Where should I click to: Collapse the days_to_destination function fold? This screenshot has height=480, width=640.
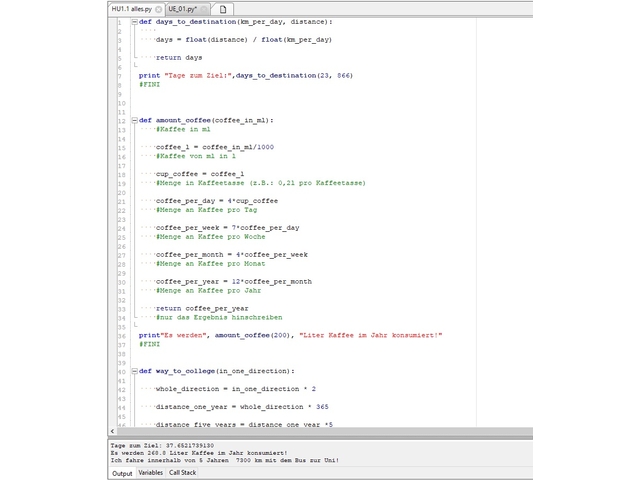pos(134,22)
